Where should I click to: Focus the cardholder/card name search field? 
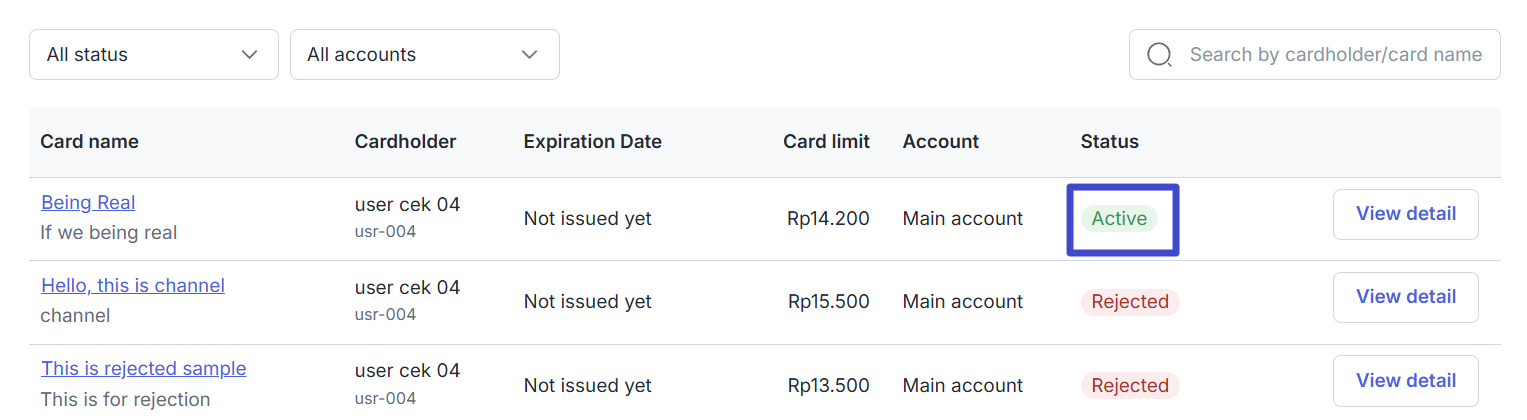click(1315, 55)
